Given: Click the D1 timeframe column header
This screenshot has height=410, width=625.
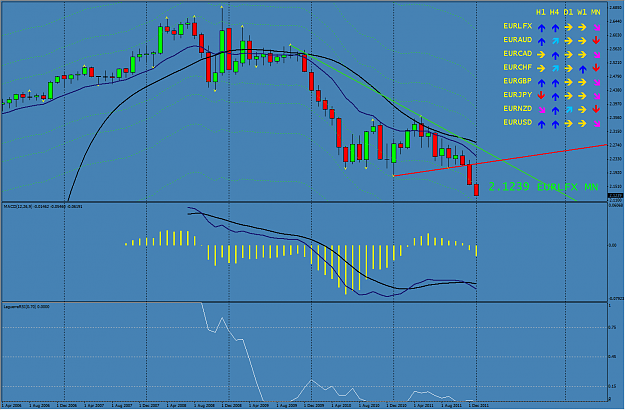Looking at the screenshot, I should tap(568, 13).
